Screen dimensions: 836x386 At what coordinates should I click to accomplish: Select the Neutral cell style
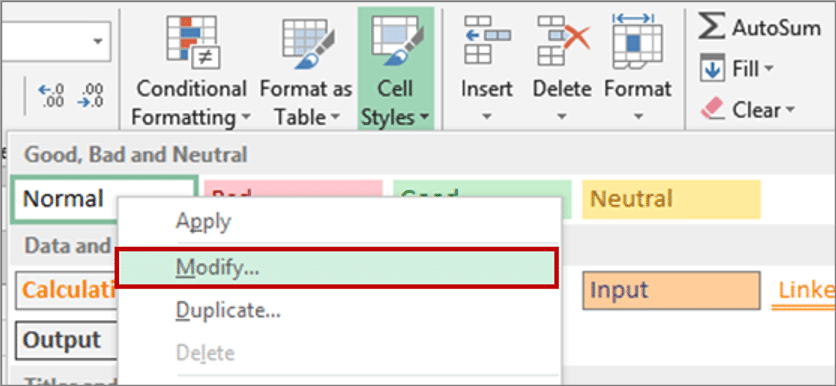pos(671,199)
